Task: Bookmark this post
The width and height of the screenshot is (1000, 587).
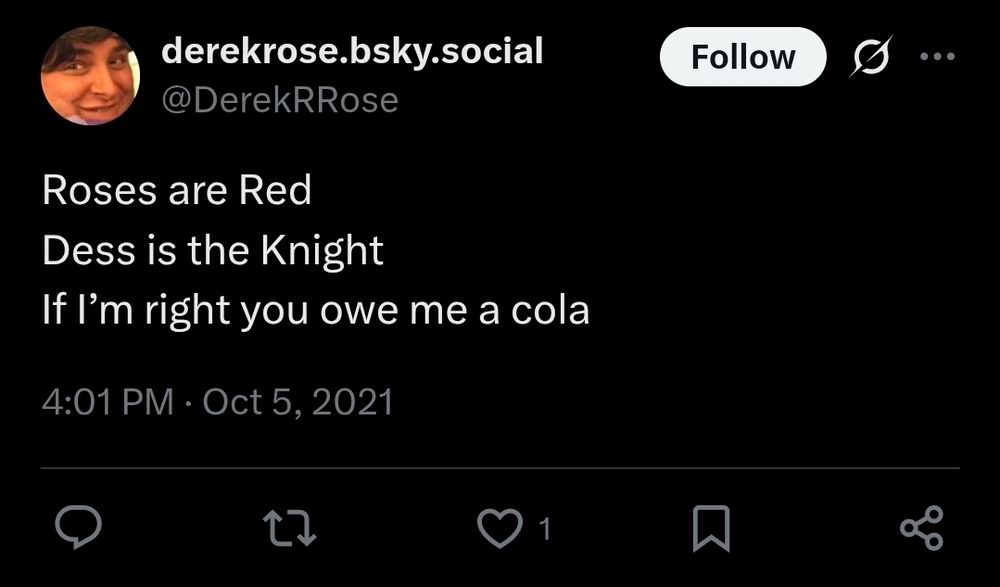Action: (709, 528)
